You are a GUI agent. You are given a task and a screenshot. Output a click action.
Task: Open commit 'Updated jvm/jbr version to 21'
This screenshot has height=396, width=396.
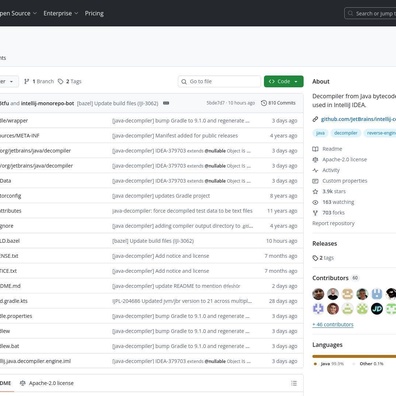(x=182, y=301)
